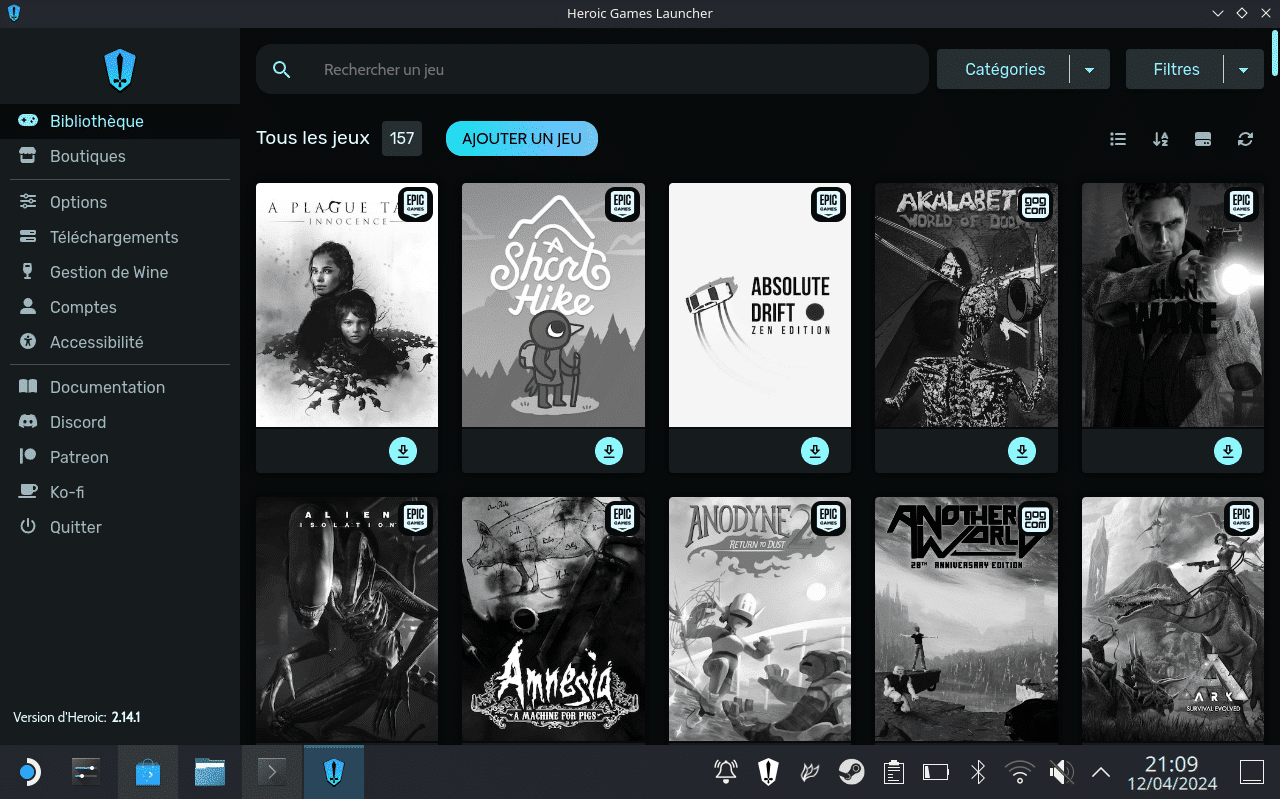The width and height of the screenshot is (1280, 799).
Task: Click the search magnifier icon
Action: [282, 70]
